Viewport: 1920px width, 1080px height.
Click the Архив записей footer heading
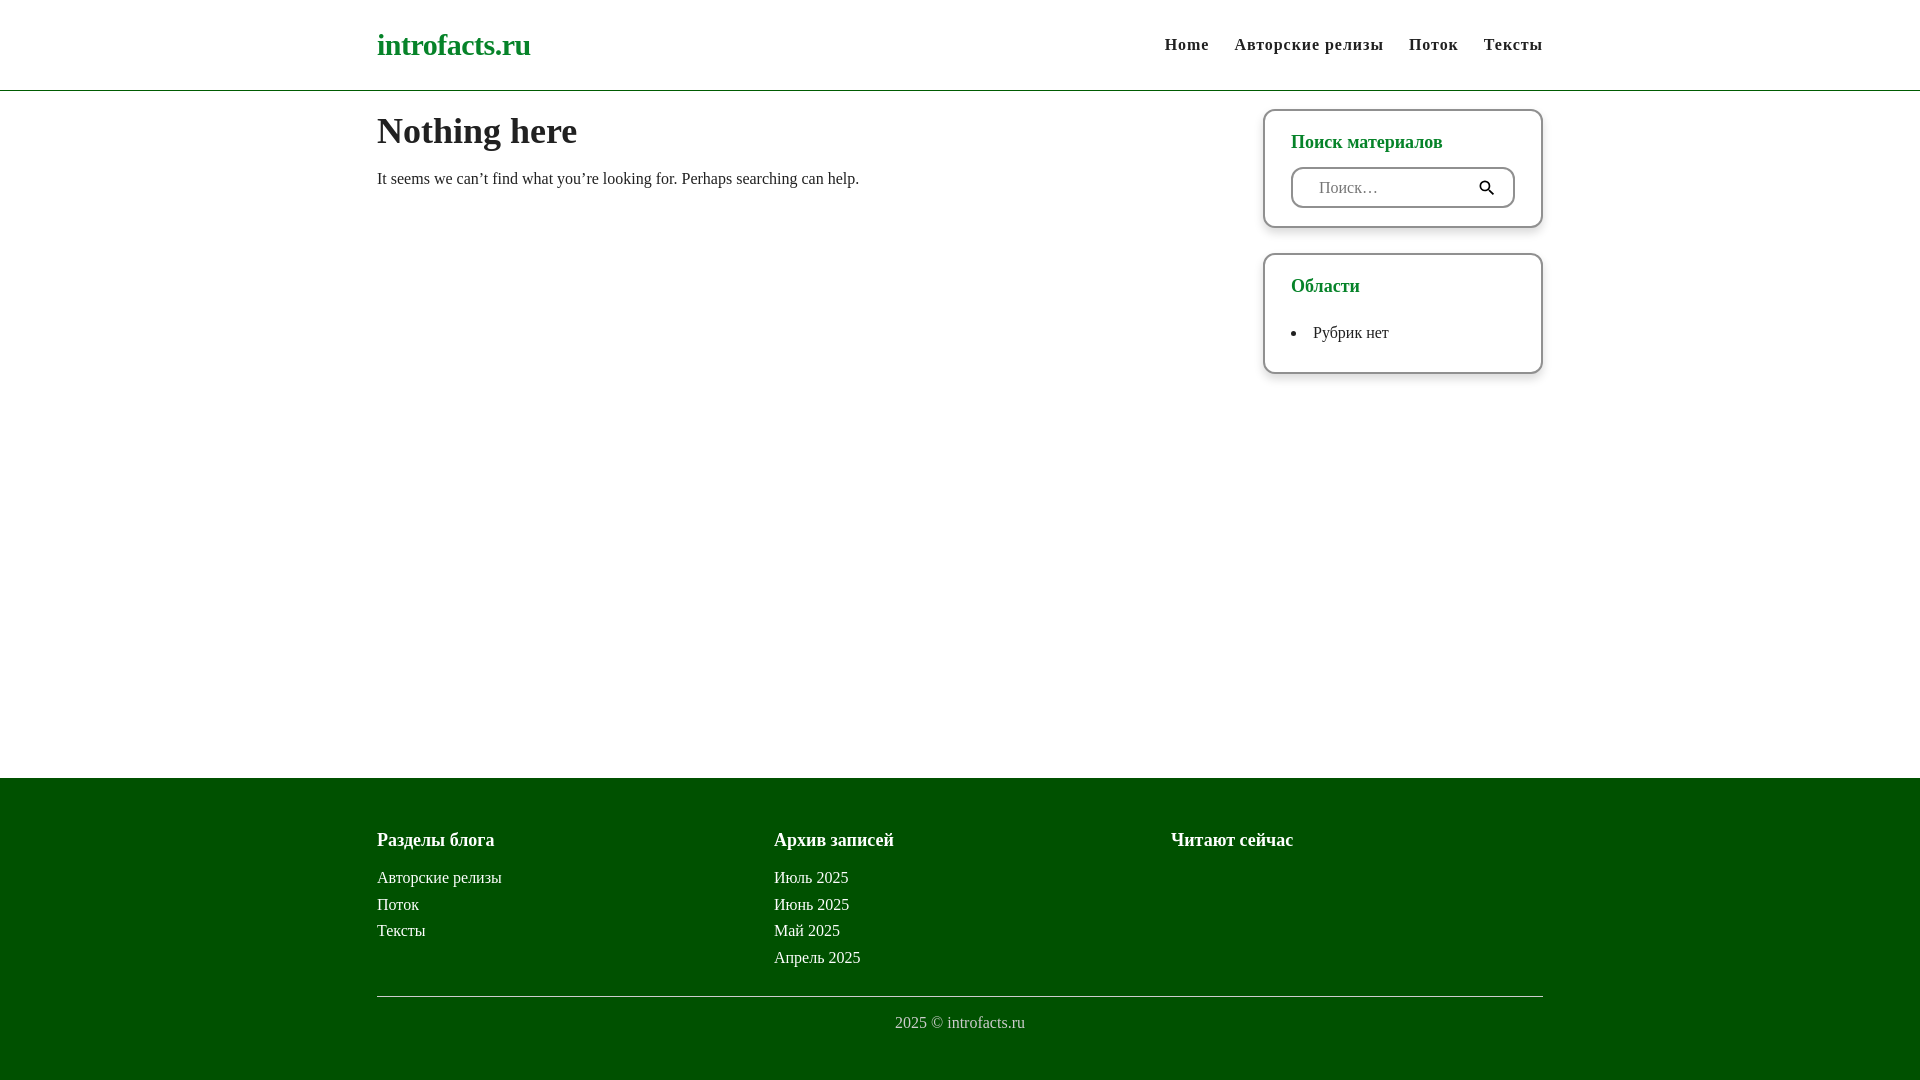point(833,840)
